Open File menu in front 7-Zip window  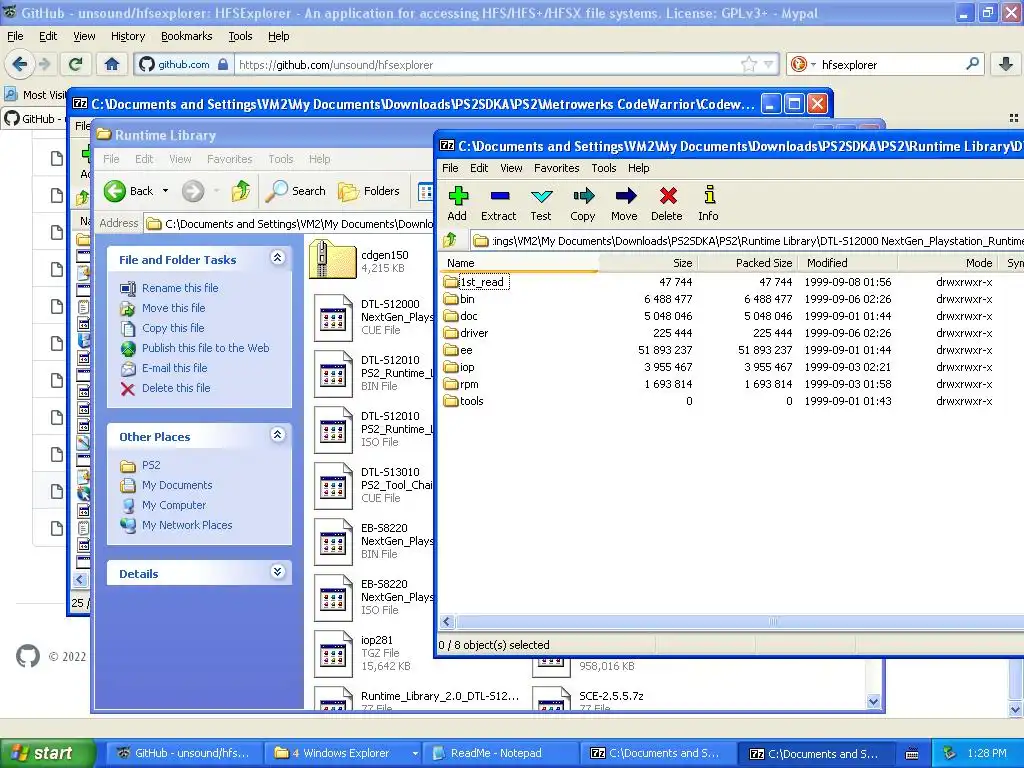450,168
